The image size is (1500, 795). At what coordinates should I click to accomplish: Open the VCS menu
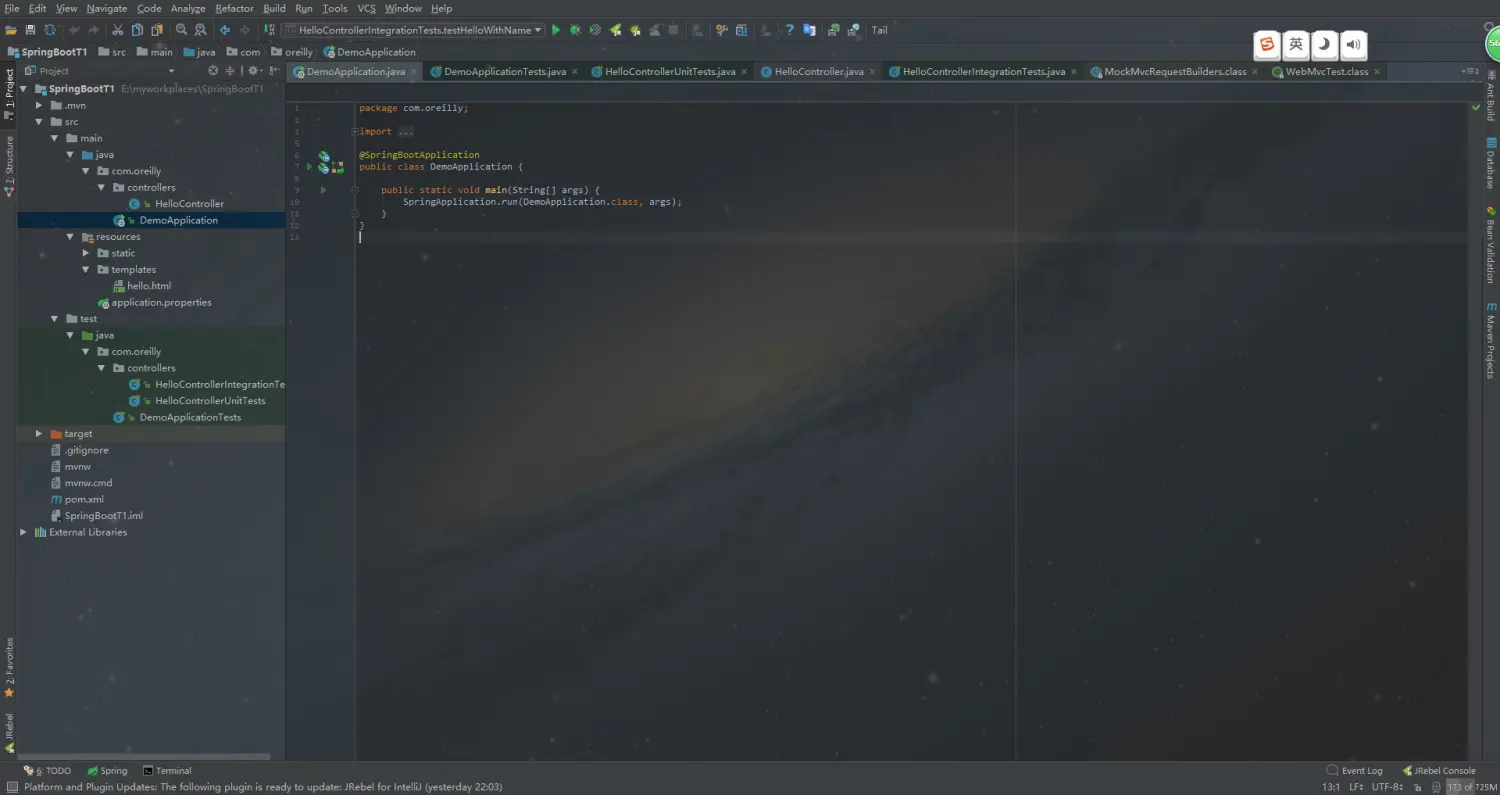tap(366, 8)
